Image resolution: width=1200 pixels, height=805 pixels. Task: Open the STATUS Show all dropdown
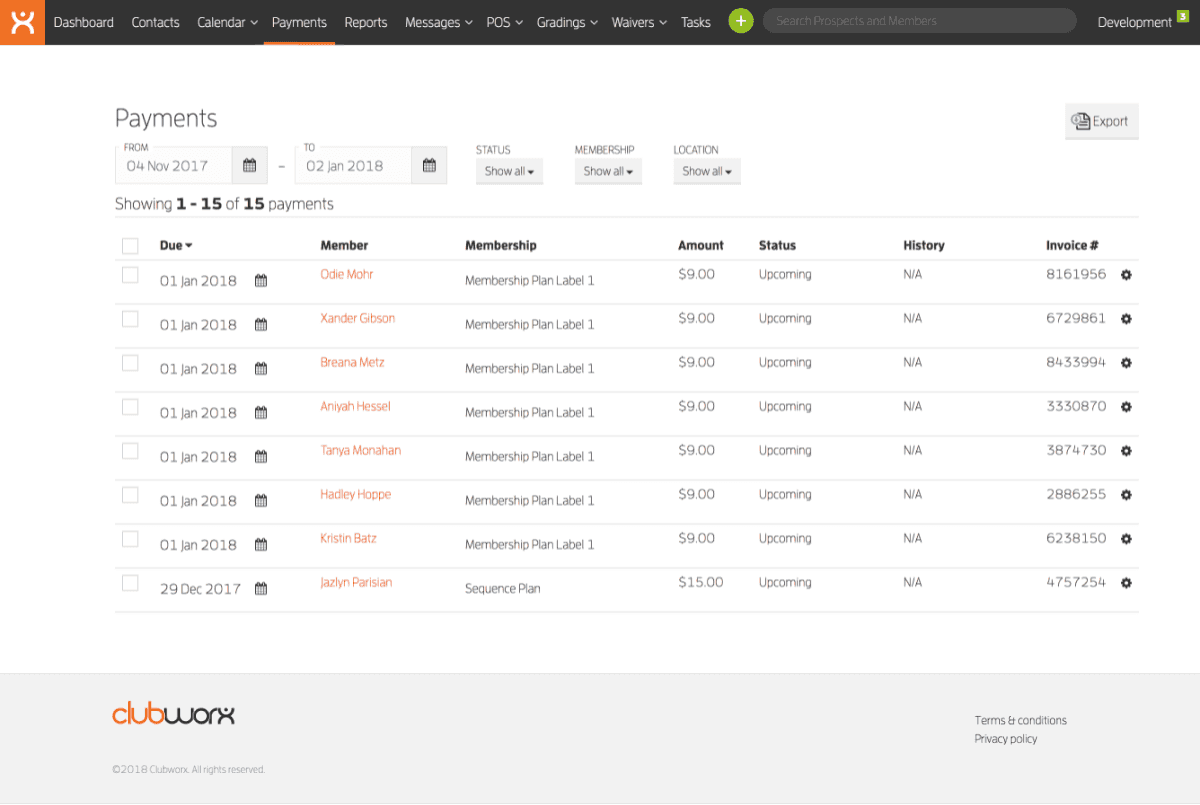coord(509,171)
